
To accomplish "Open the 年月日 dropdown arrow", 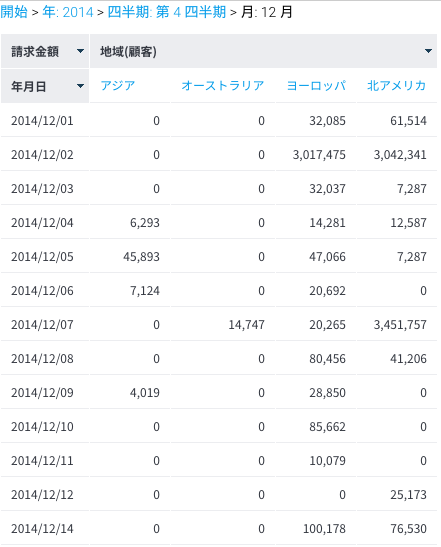I will (80, 86).
